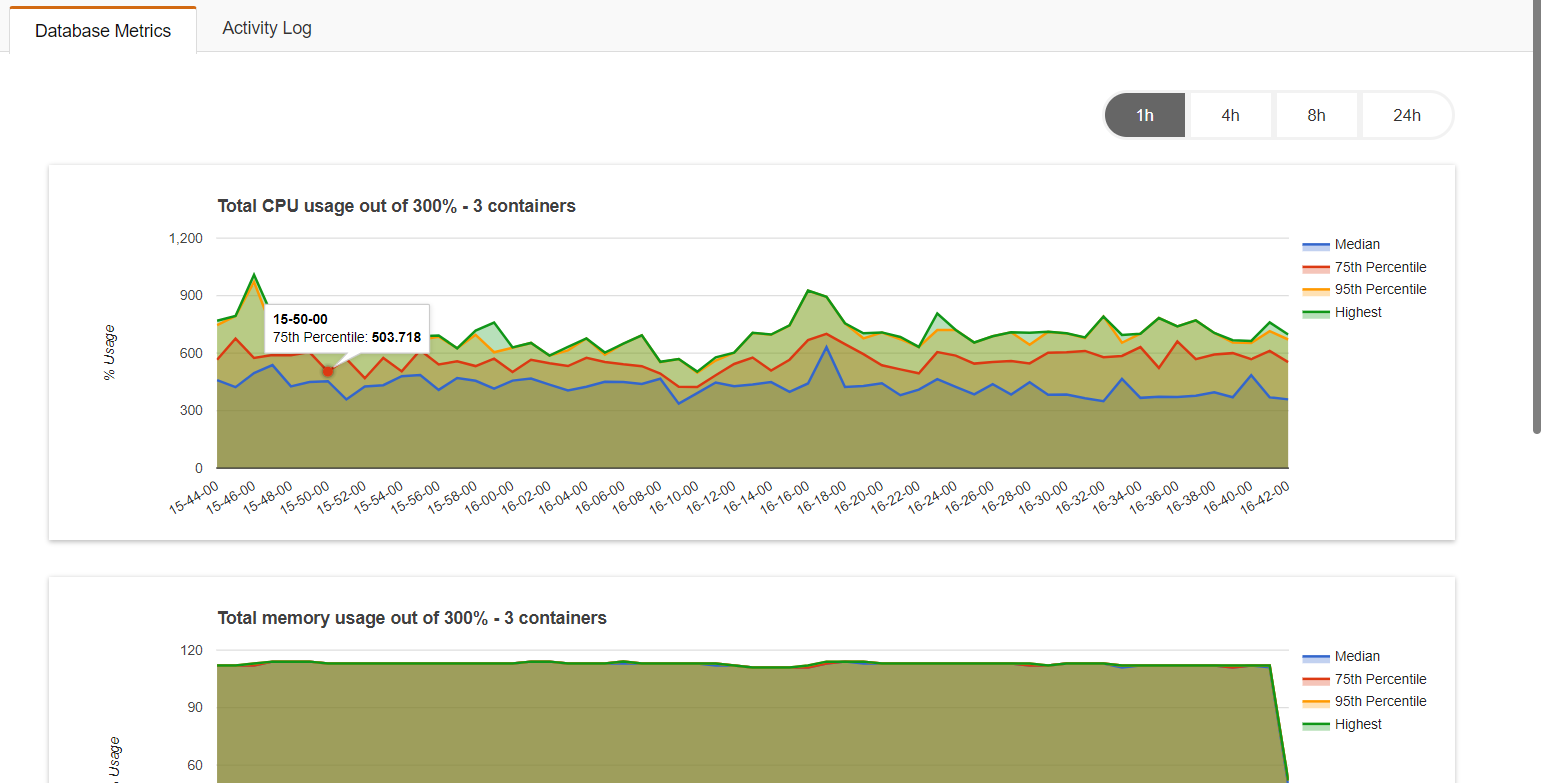Toggle 75th Percentile in CPU chart legend
1541x783 pixels.
(x=1364, y=267)
